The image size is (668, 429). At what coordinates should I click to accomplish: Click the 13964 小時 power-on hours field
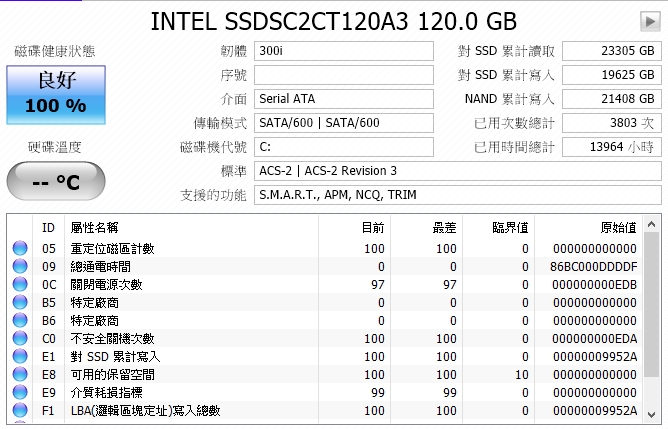click(x=612, y=147)
